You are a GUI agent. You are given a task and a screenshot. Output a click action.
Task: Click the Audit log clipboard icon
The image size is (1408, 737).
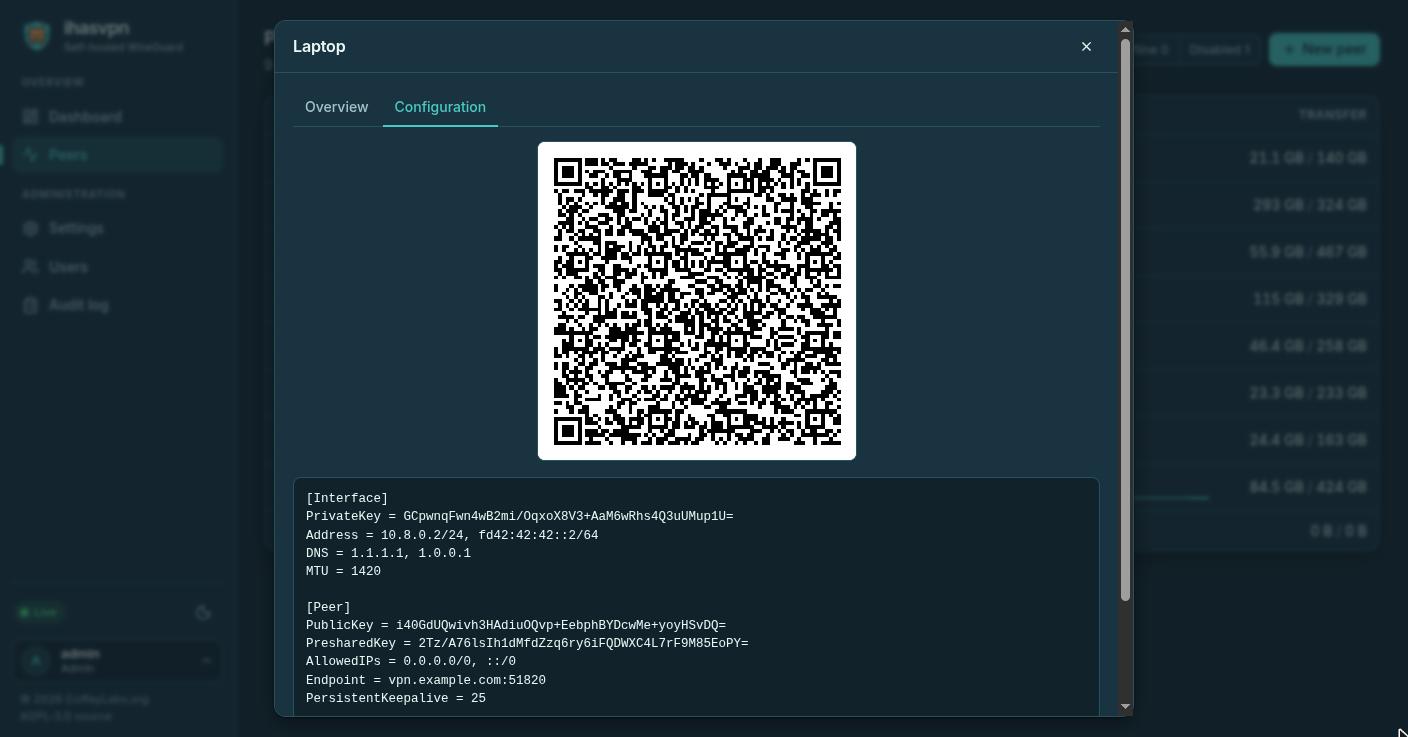click(31, 305)
